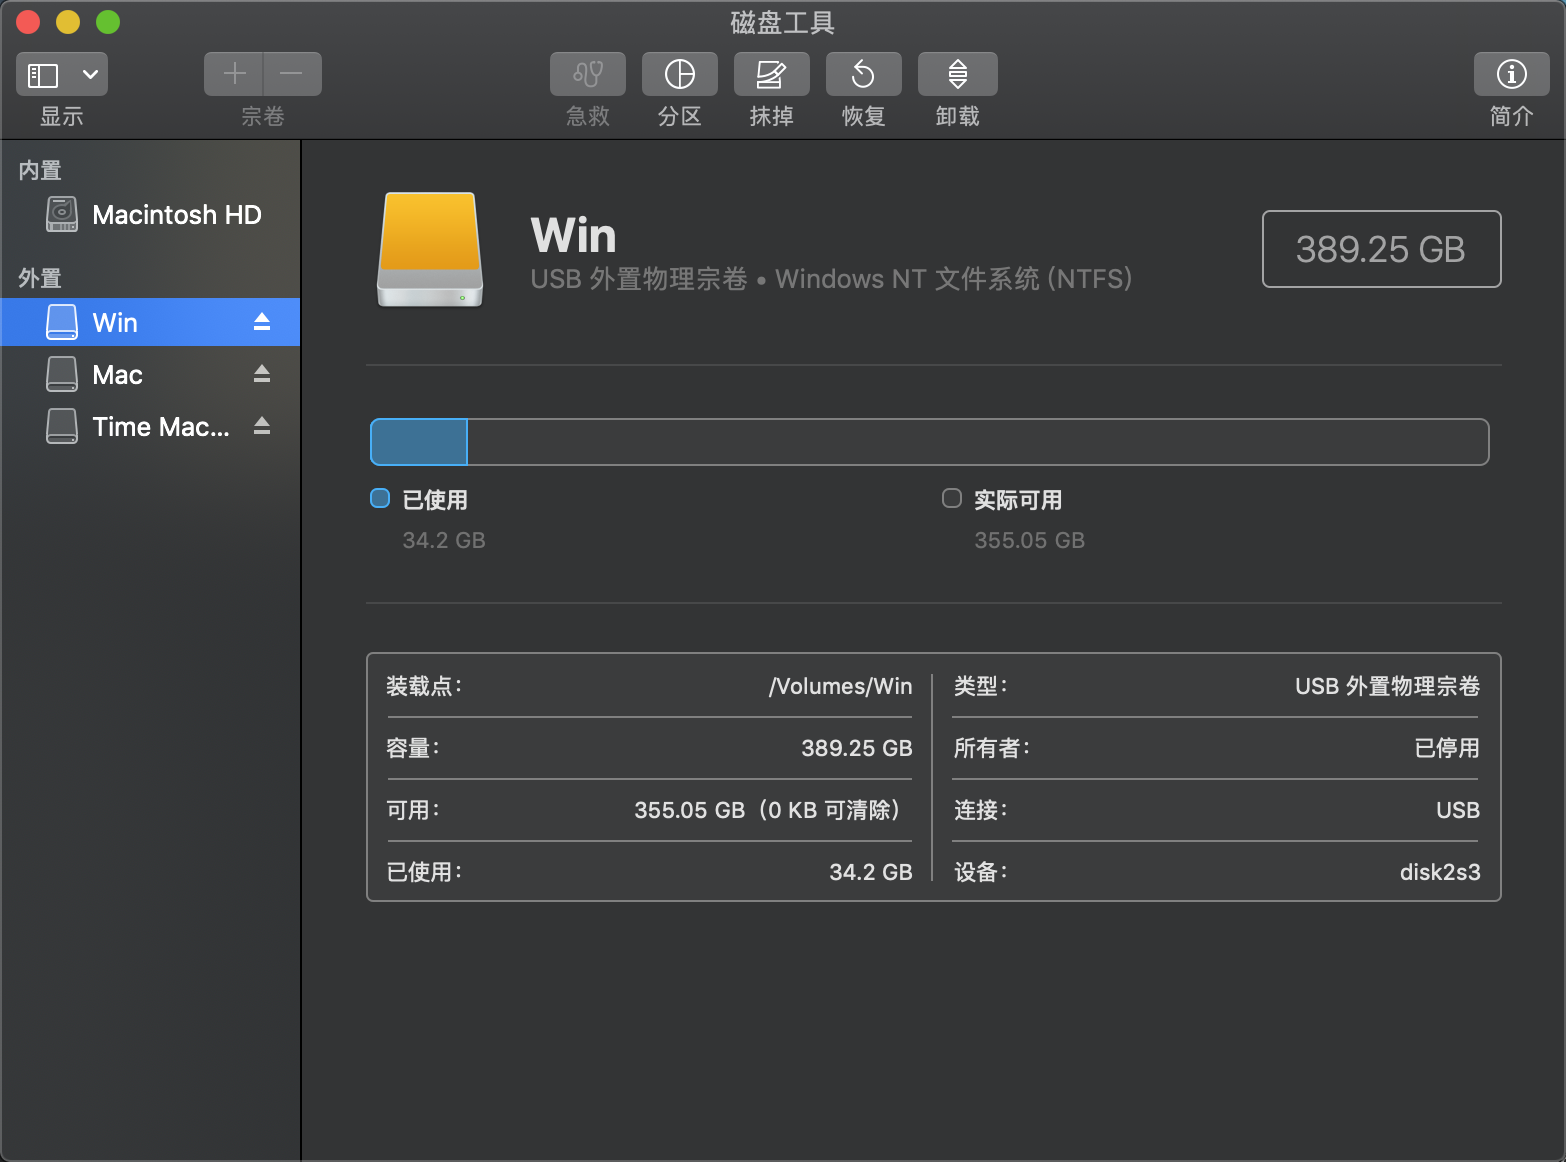Viewport: 1566px width, 1162px height.
Task: Select the Time Mac... volume in sidebar
Action: [150, 426]
